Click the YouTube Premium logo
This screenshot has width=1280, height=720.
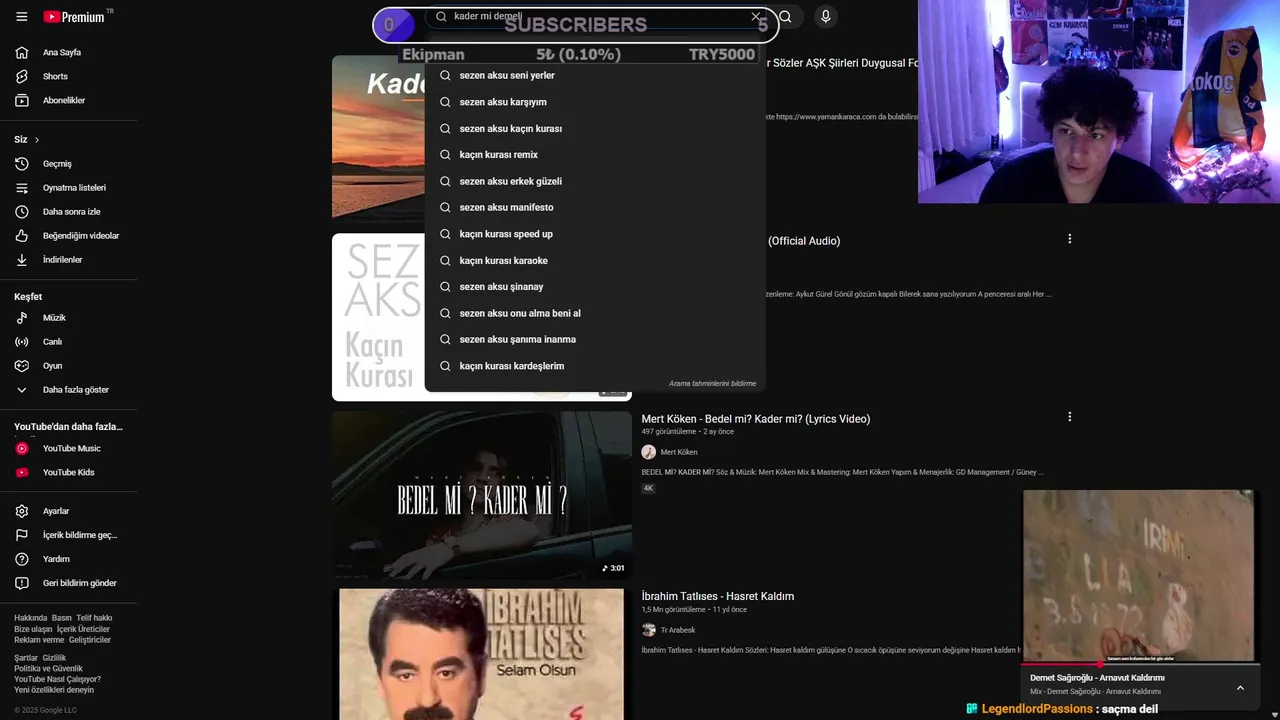pyautogui.click(x=76, y=17)
